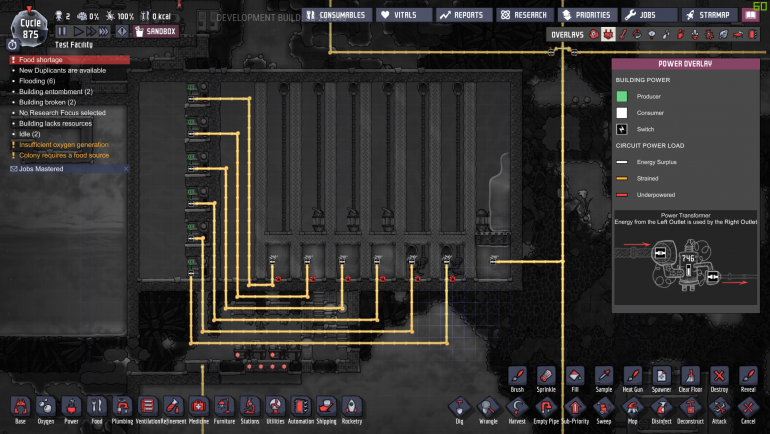Set game to triple speed
770x434 pixels.
104,31
